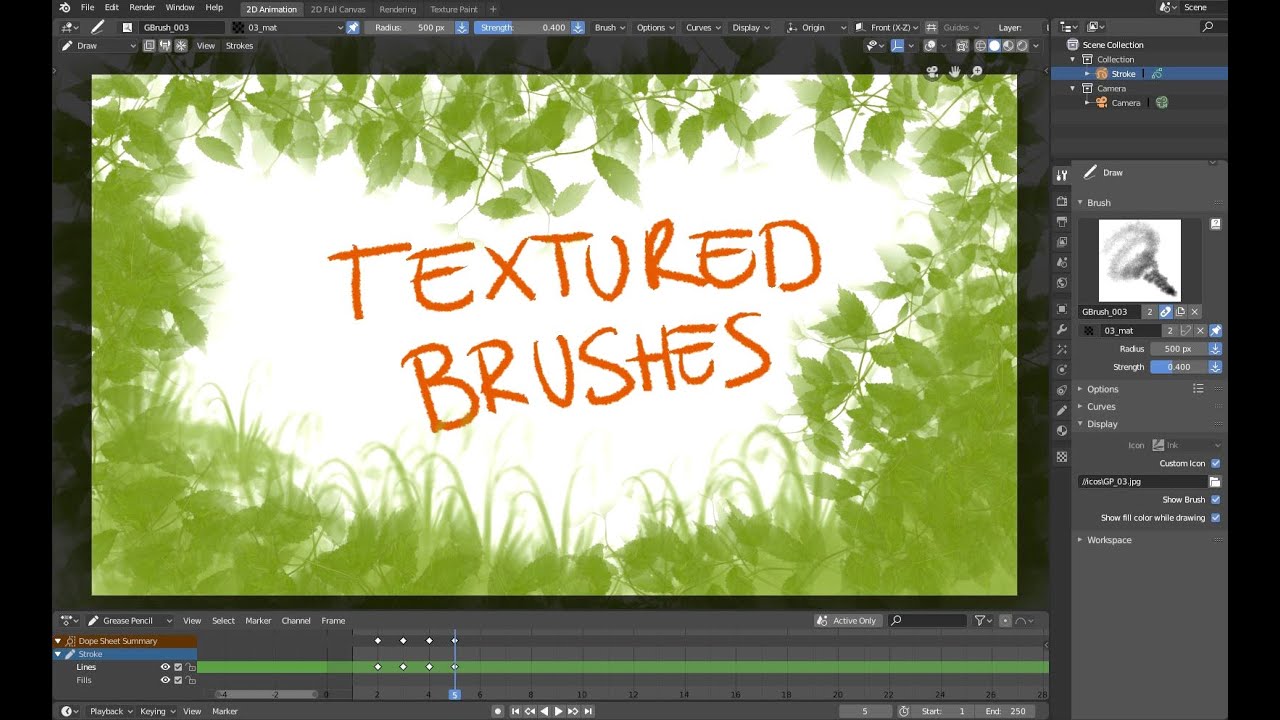
Task: Open the Active Tool properties tab
Action: pos(1062,176)
